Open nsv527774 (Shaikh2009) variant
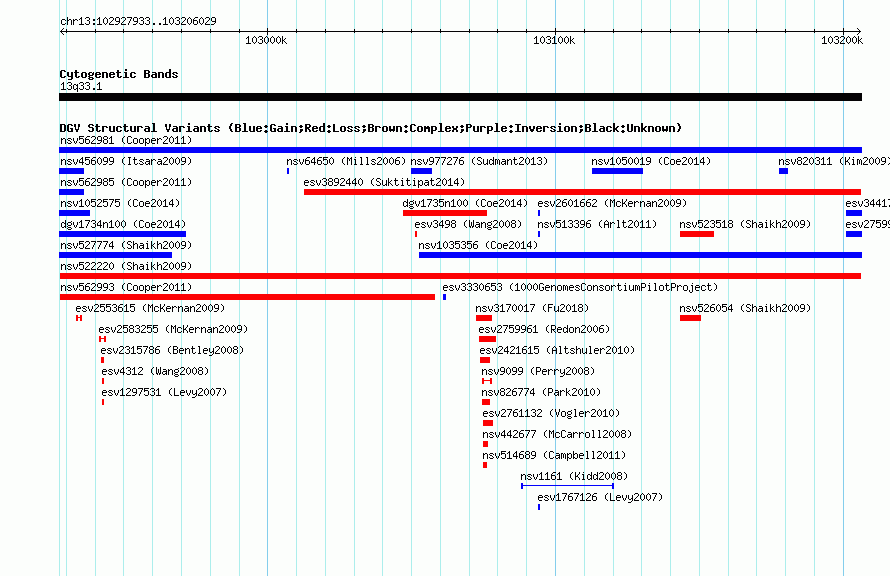The image size is (890, 576). [126, 245]
